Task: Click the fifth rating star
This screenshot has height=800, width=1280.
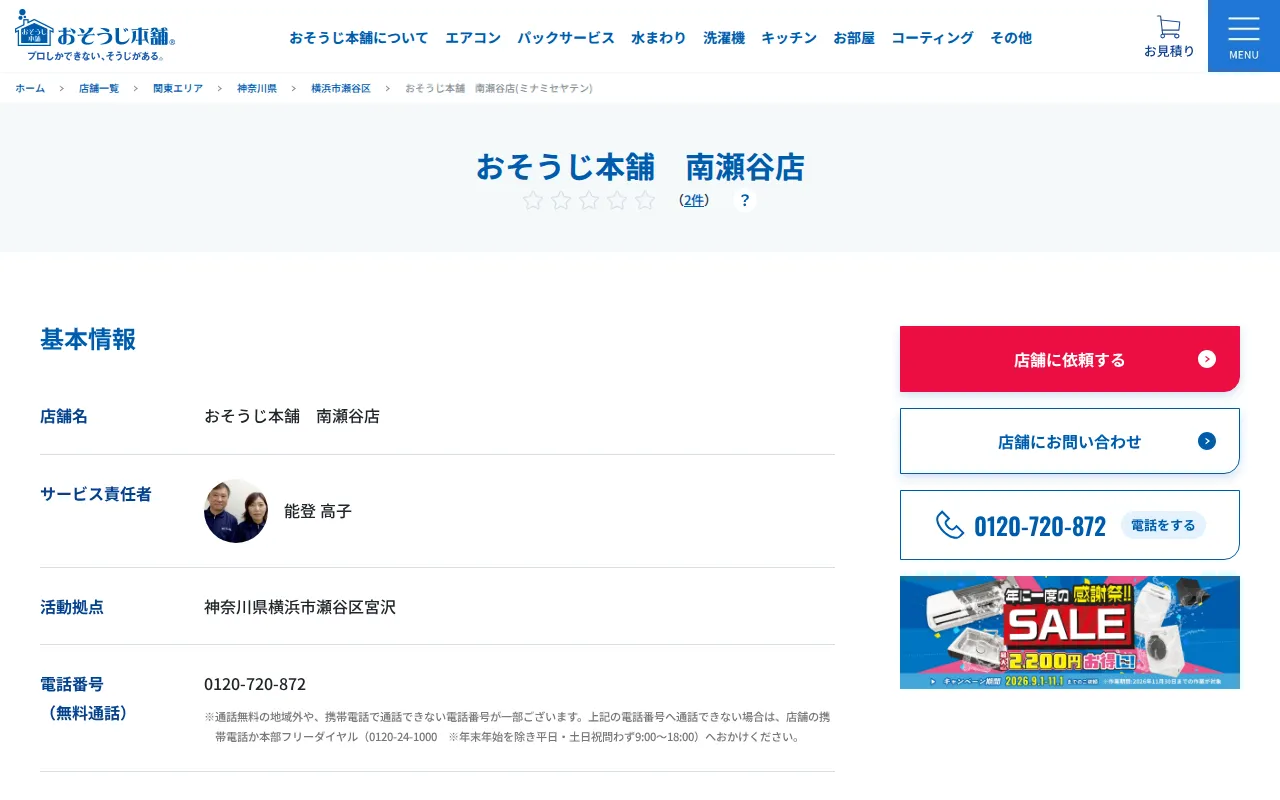Action: 645,200
